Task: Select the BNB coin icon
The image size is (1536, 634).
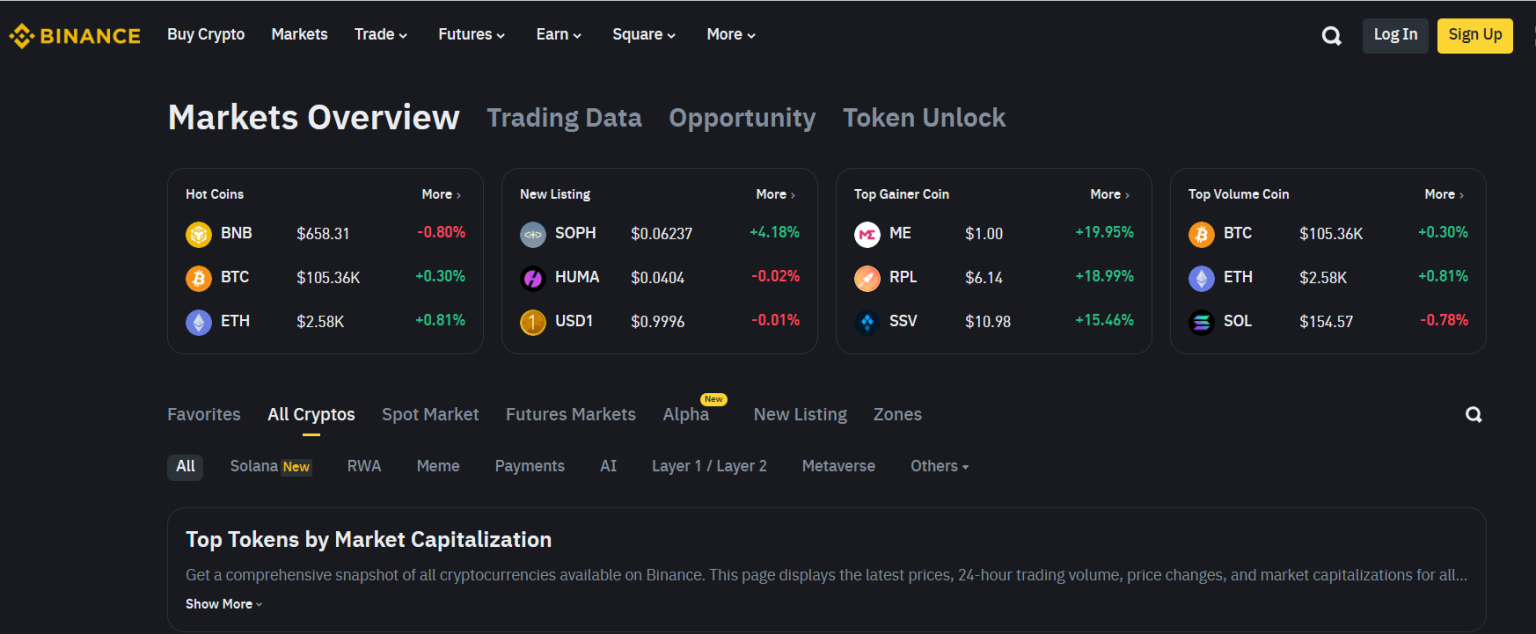Action: coord(198,233)
